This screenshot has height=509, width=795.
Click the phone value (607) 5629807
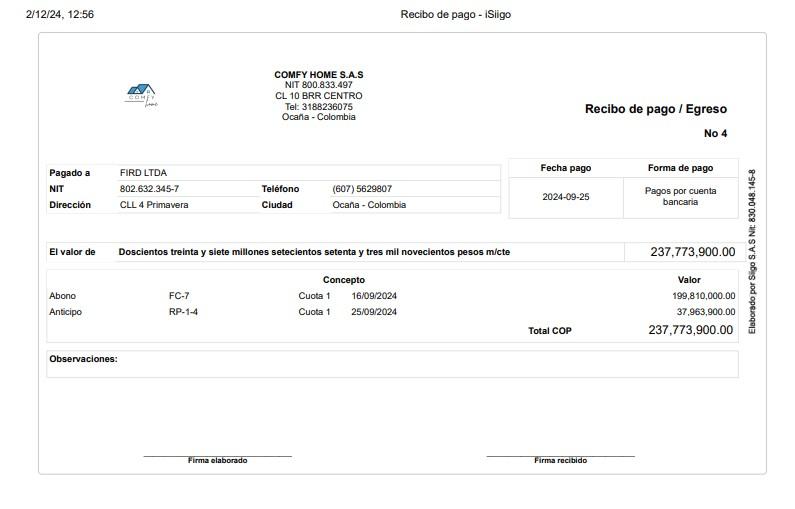pyautogui.click(x=362, y=189)
